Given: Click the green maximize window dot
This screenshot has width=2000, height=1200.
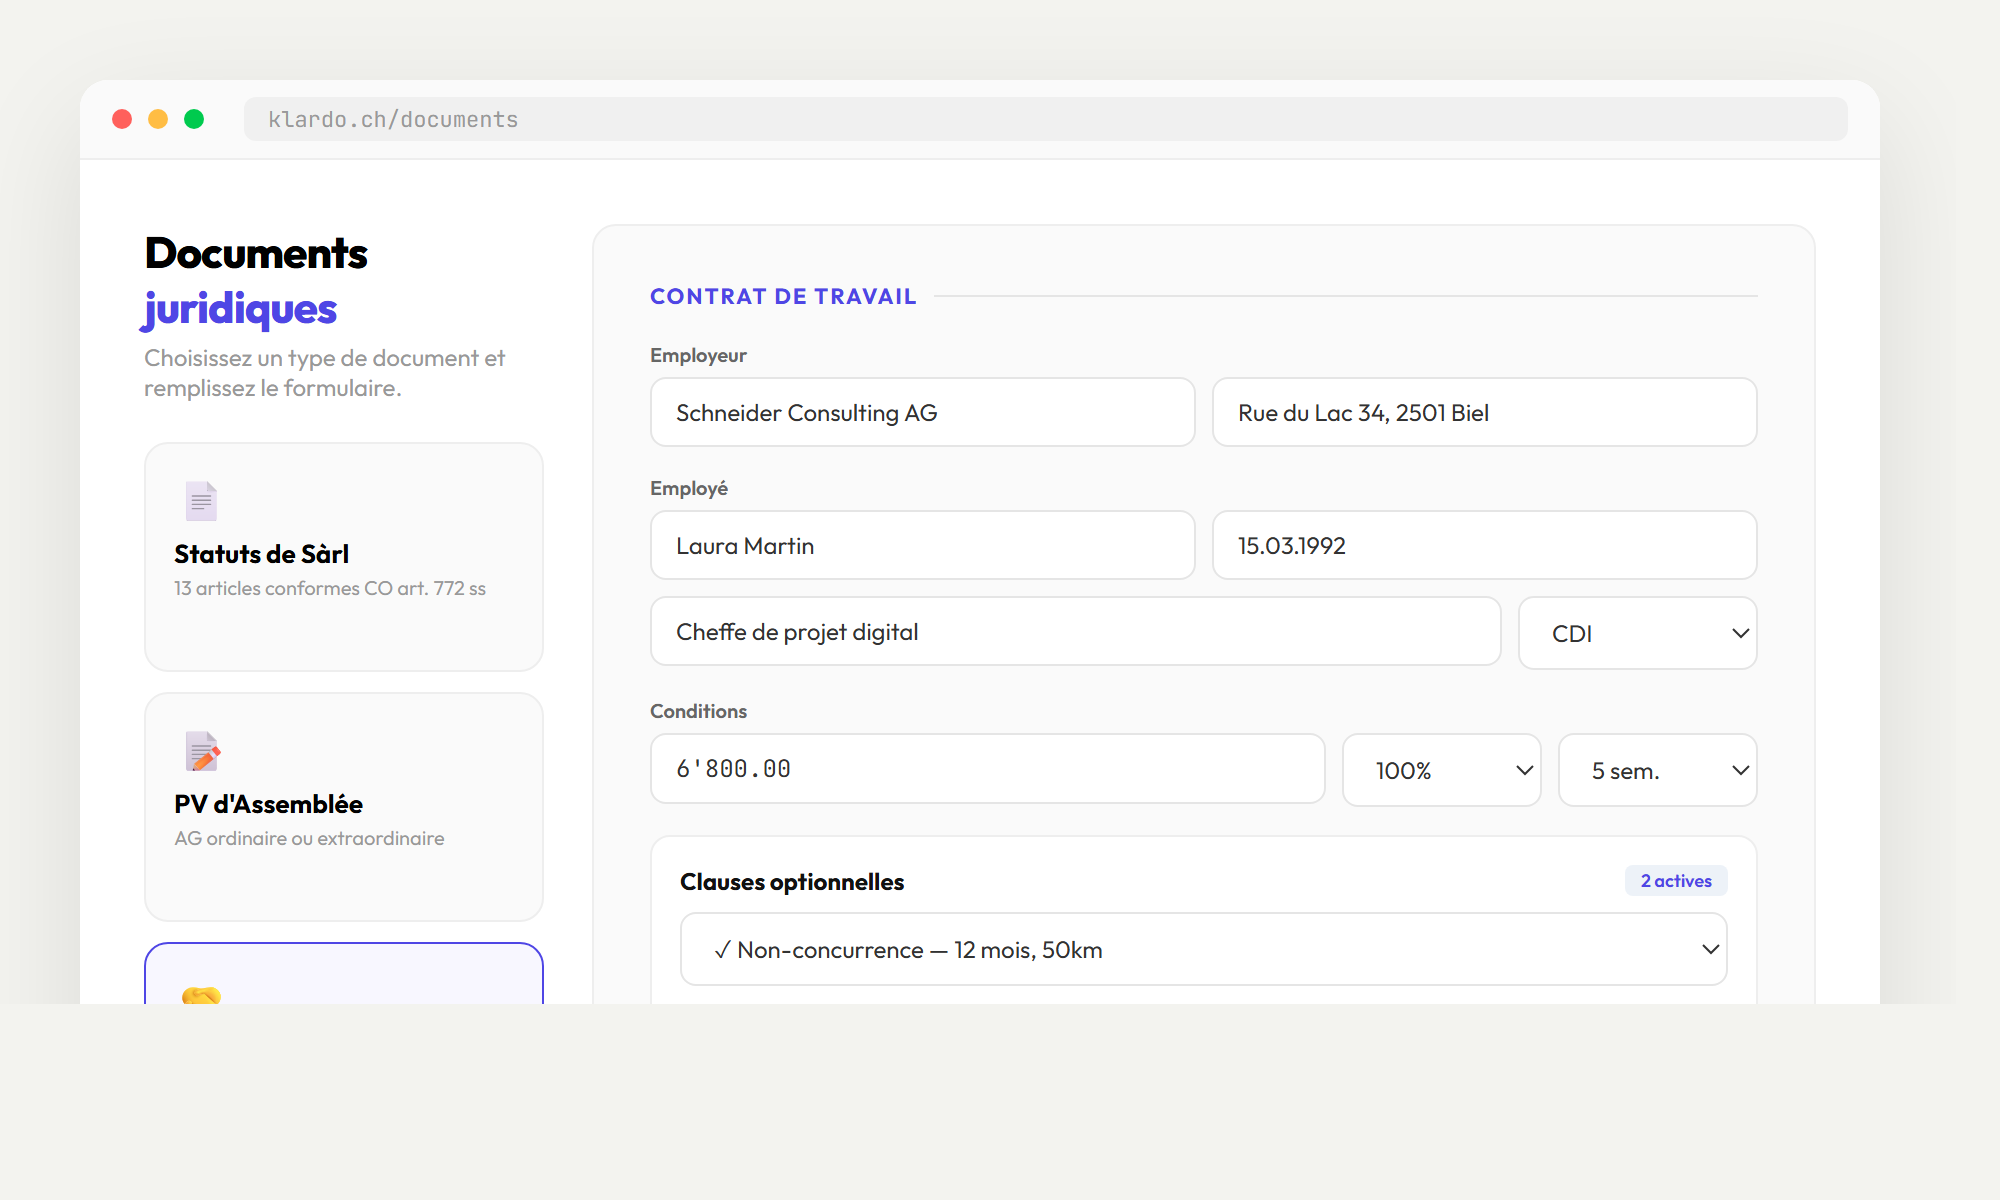Looking at the screenshot, I should click(x=194, y=119).
